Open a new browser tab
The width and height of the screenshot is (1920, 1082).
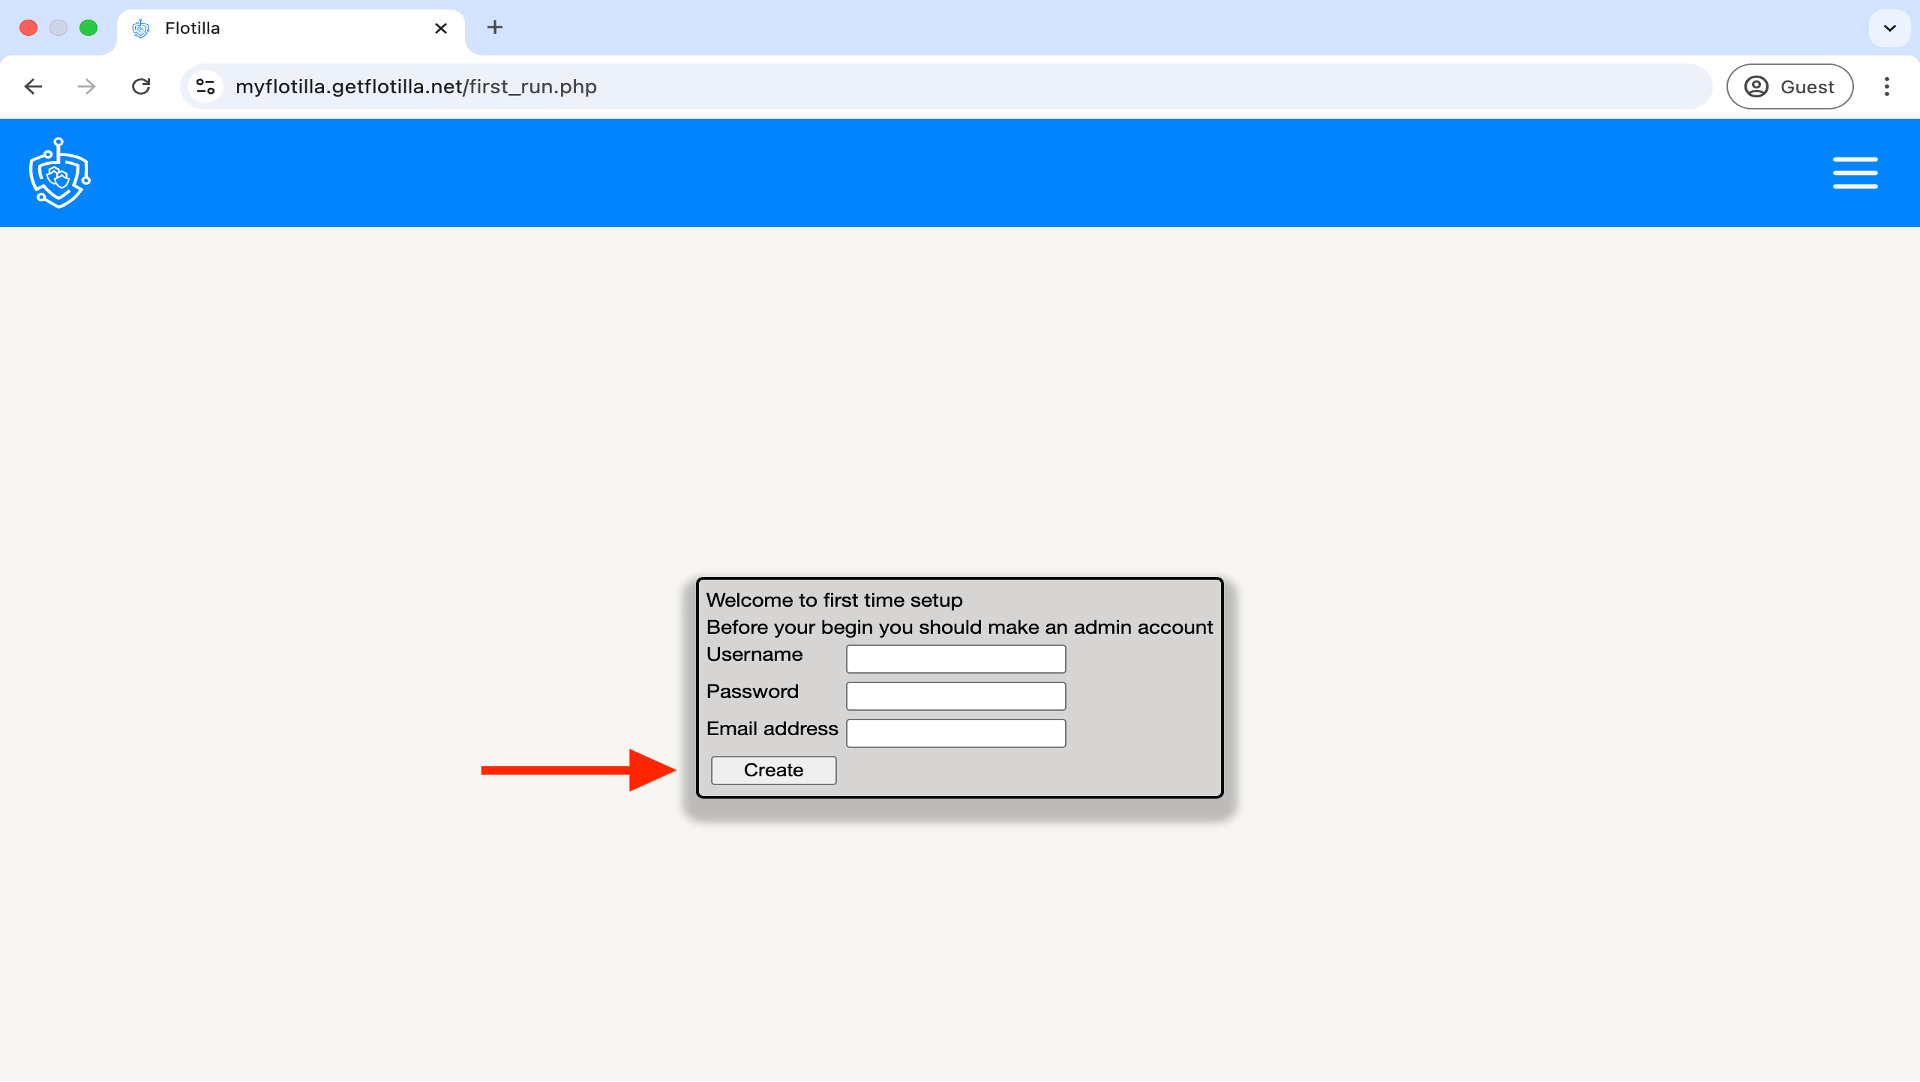(x=495, y=28)
